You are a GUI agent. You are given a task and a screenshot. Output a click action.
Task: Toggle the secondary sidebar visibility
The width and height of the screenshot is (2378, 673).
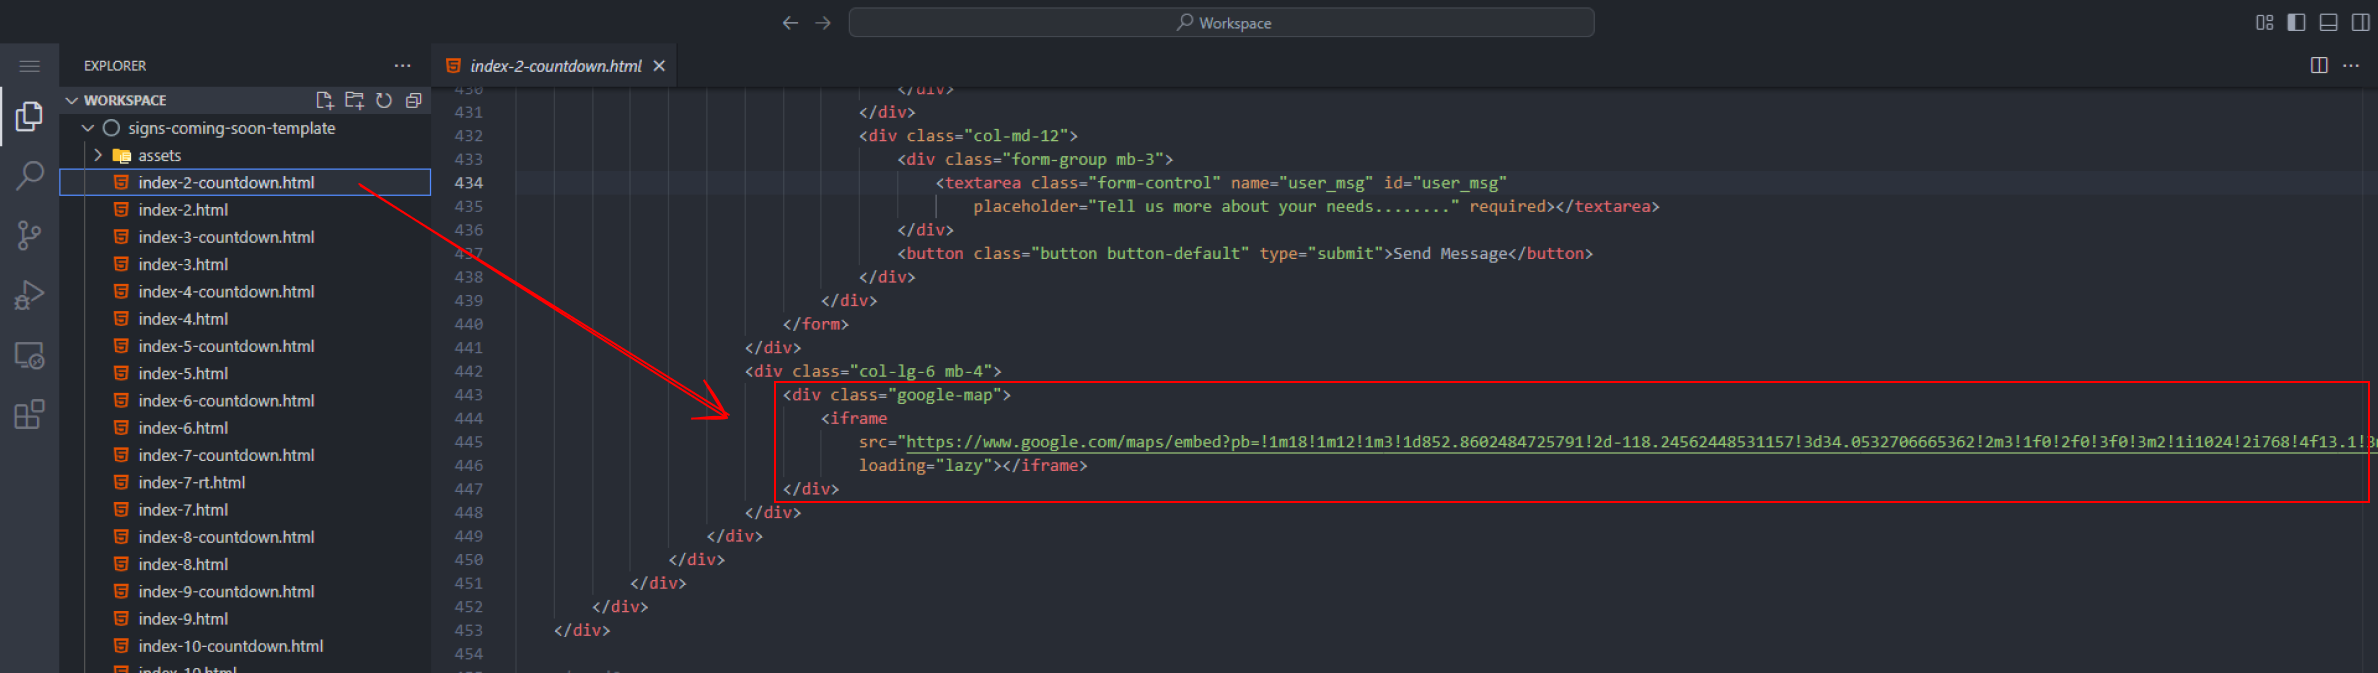point(2360,22)
